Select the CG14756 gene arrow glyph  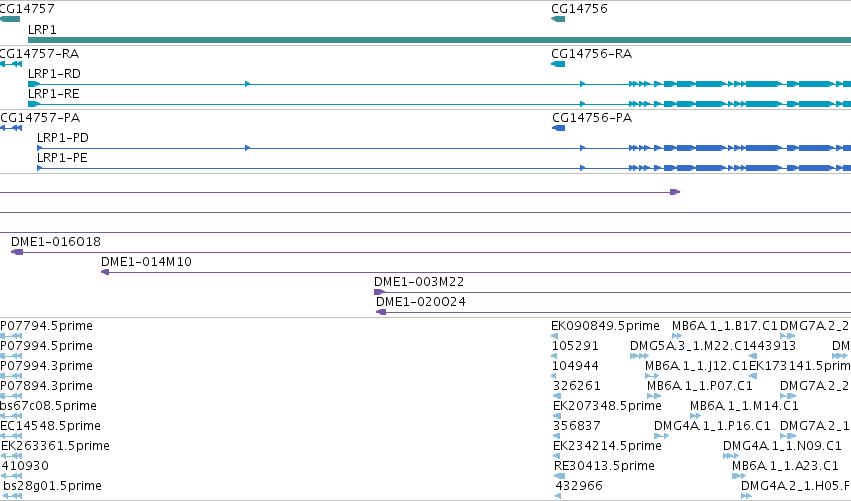558,19
